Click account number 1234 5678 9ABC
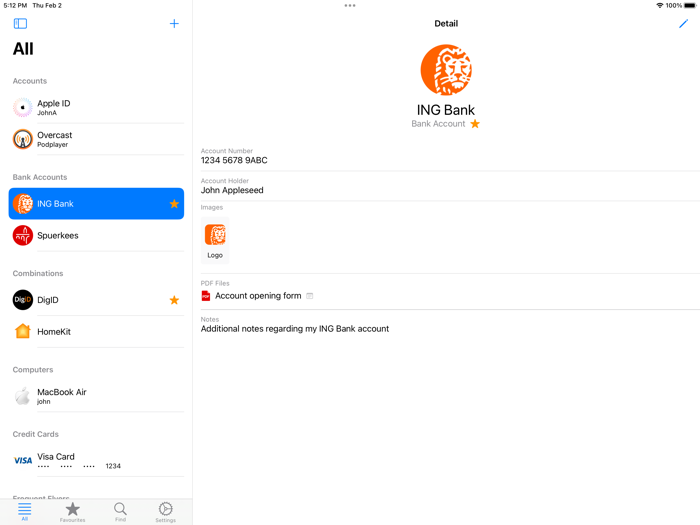Screen dimensions: 700x525 point(234,160)
